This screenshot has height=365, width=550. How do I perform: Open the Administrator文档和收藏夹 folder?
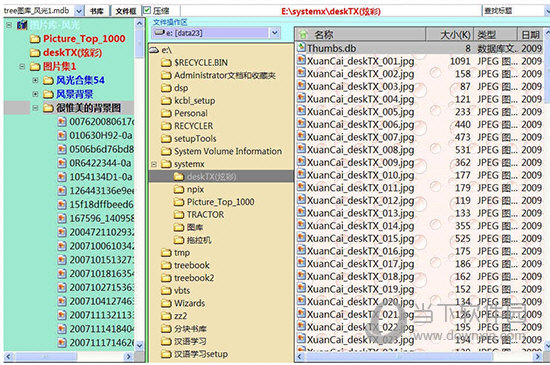[224, 75]
